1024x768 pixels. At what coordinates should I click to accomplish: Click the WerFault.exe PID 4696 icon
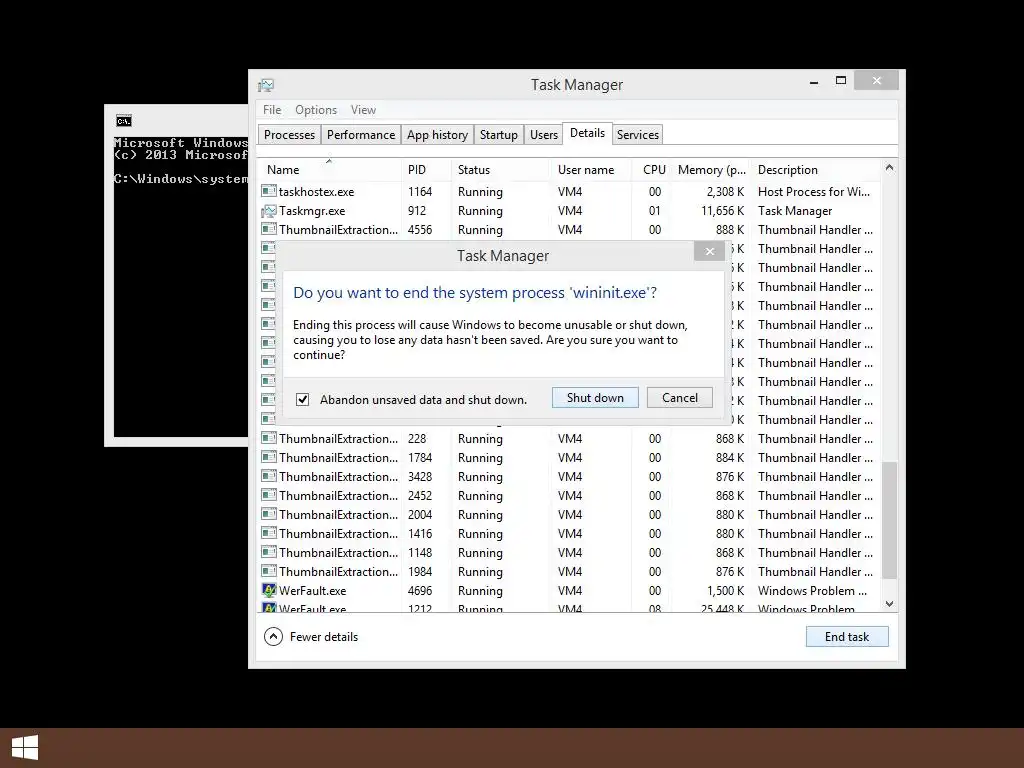pyautogui.click(x=268, y=590)
